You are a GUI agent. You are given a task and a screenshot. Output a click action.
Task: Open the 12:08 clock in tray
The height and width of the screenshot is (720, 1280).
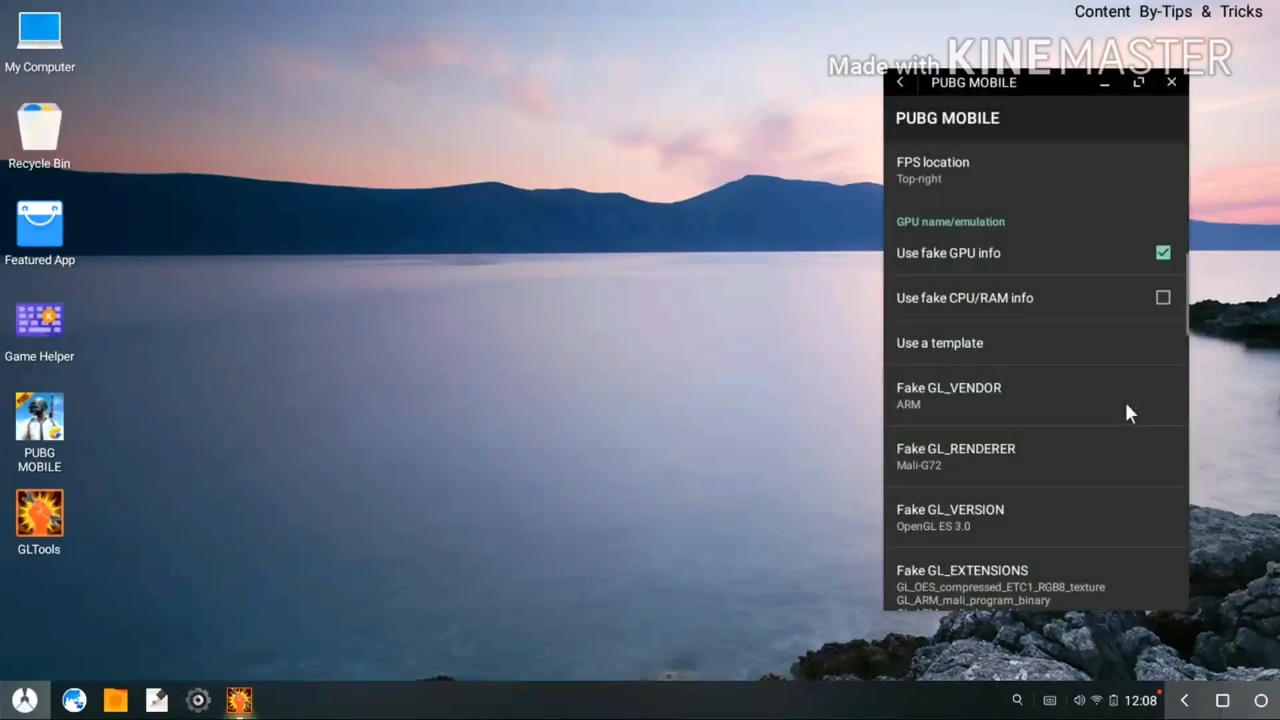pyautogui.click(x=1141, y=701)
